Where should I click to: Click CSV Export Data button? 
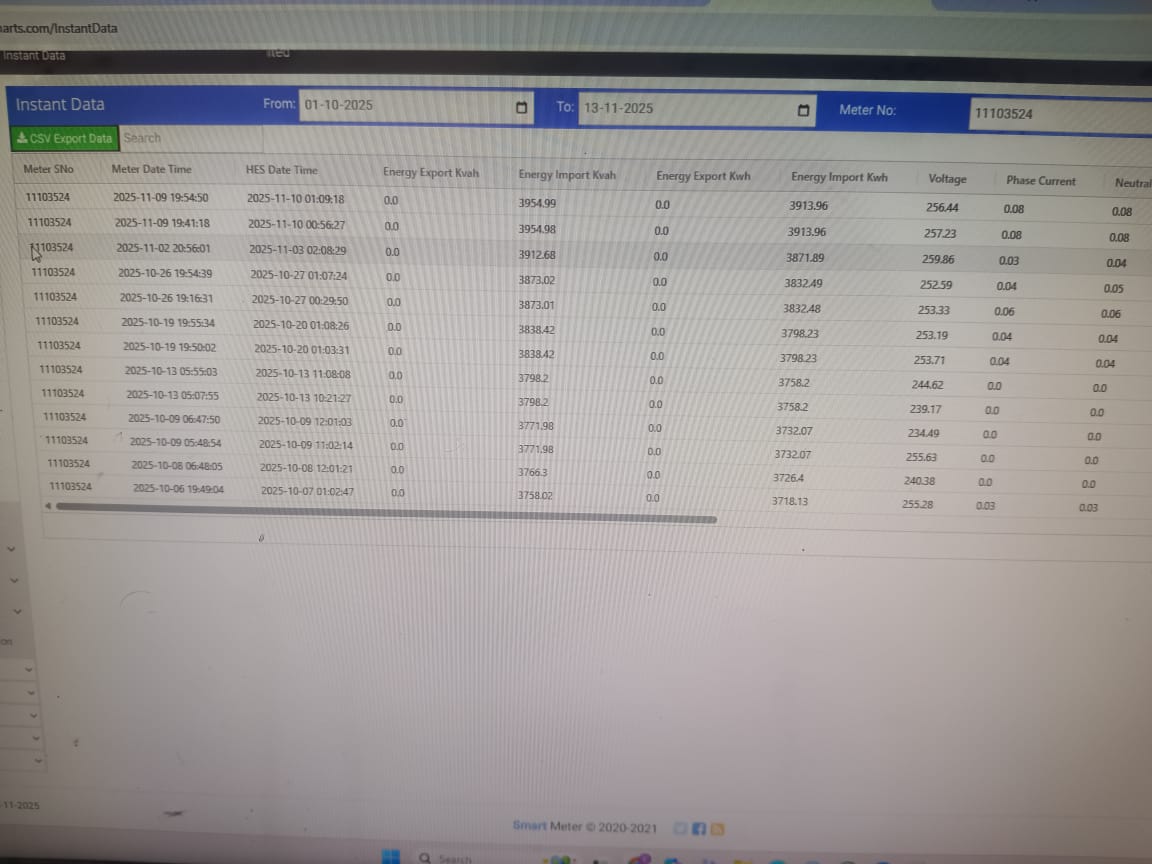(x=65, y=138)
